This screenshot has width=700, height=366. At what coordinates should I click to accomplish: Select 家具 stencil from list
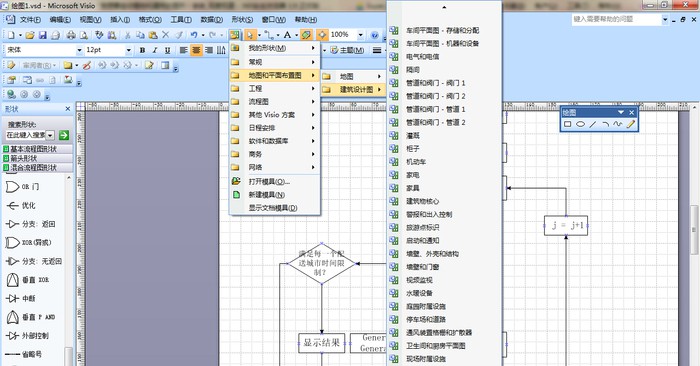pyautogui.click(x=444, y=188)
